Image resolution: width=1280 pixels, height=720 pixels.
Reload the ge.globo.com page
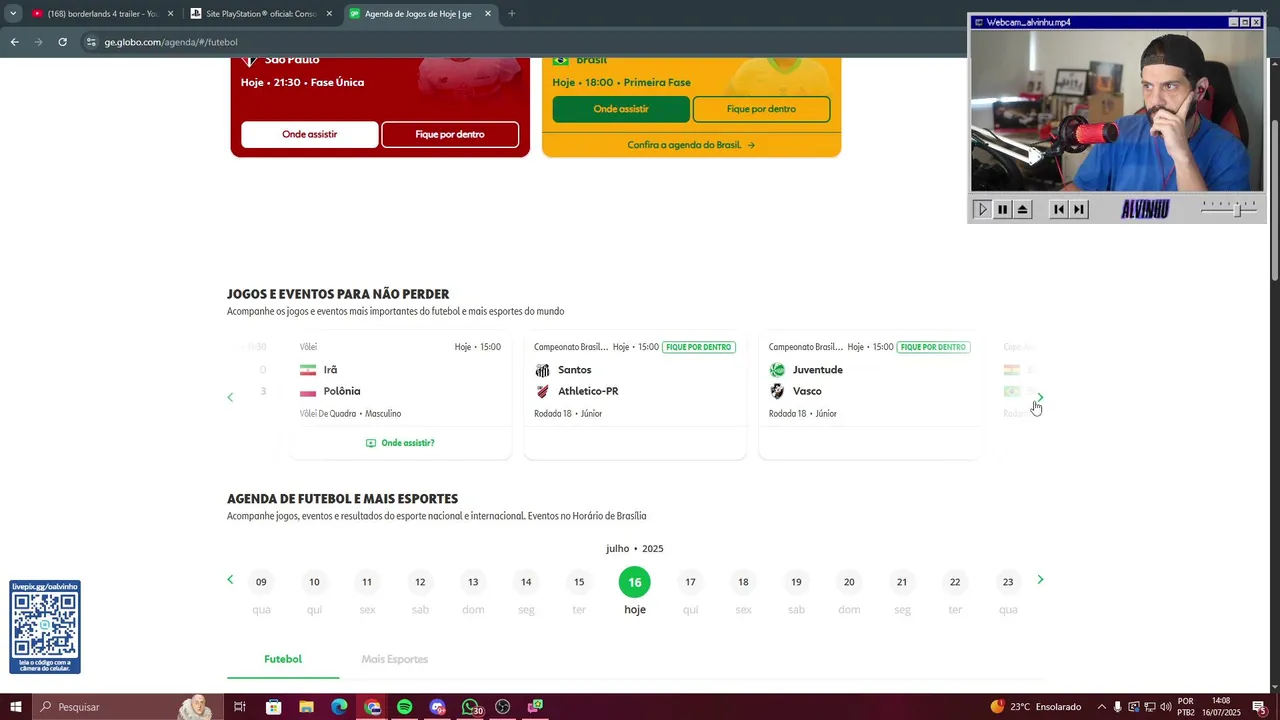point(62,42)
